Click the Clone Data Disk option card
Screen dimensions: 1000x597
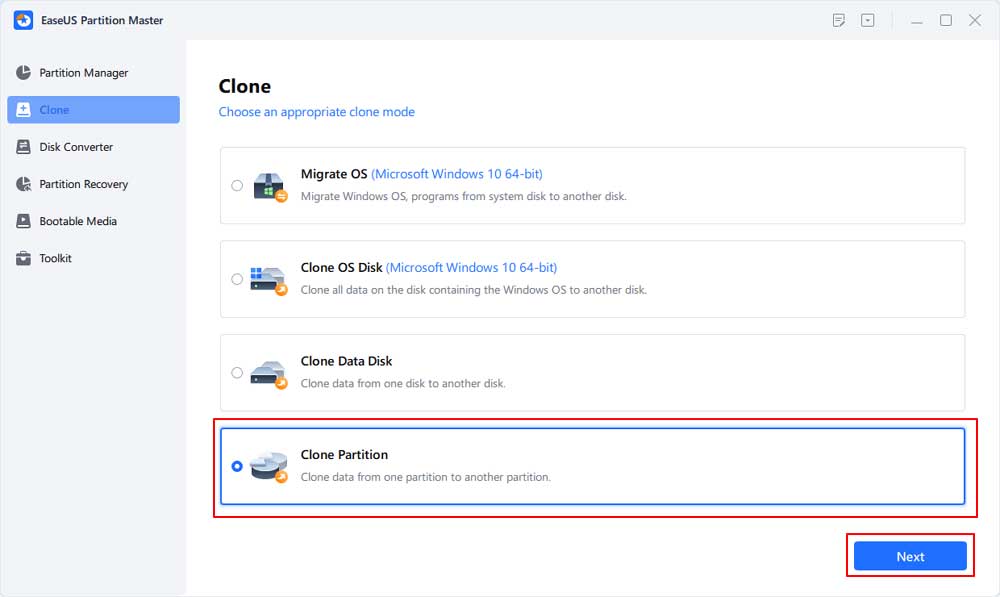pos(592,372)
